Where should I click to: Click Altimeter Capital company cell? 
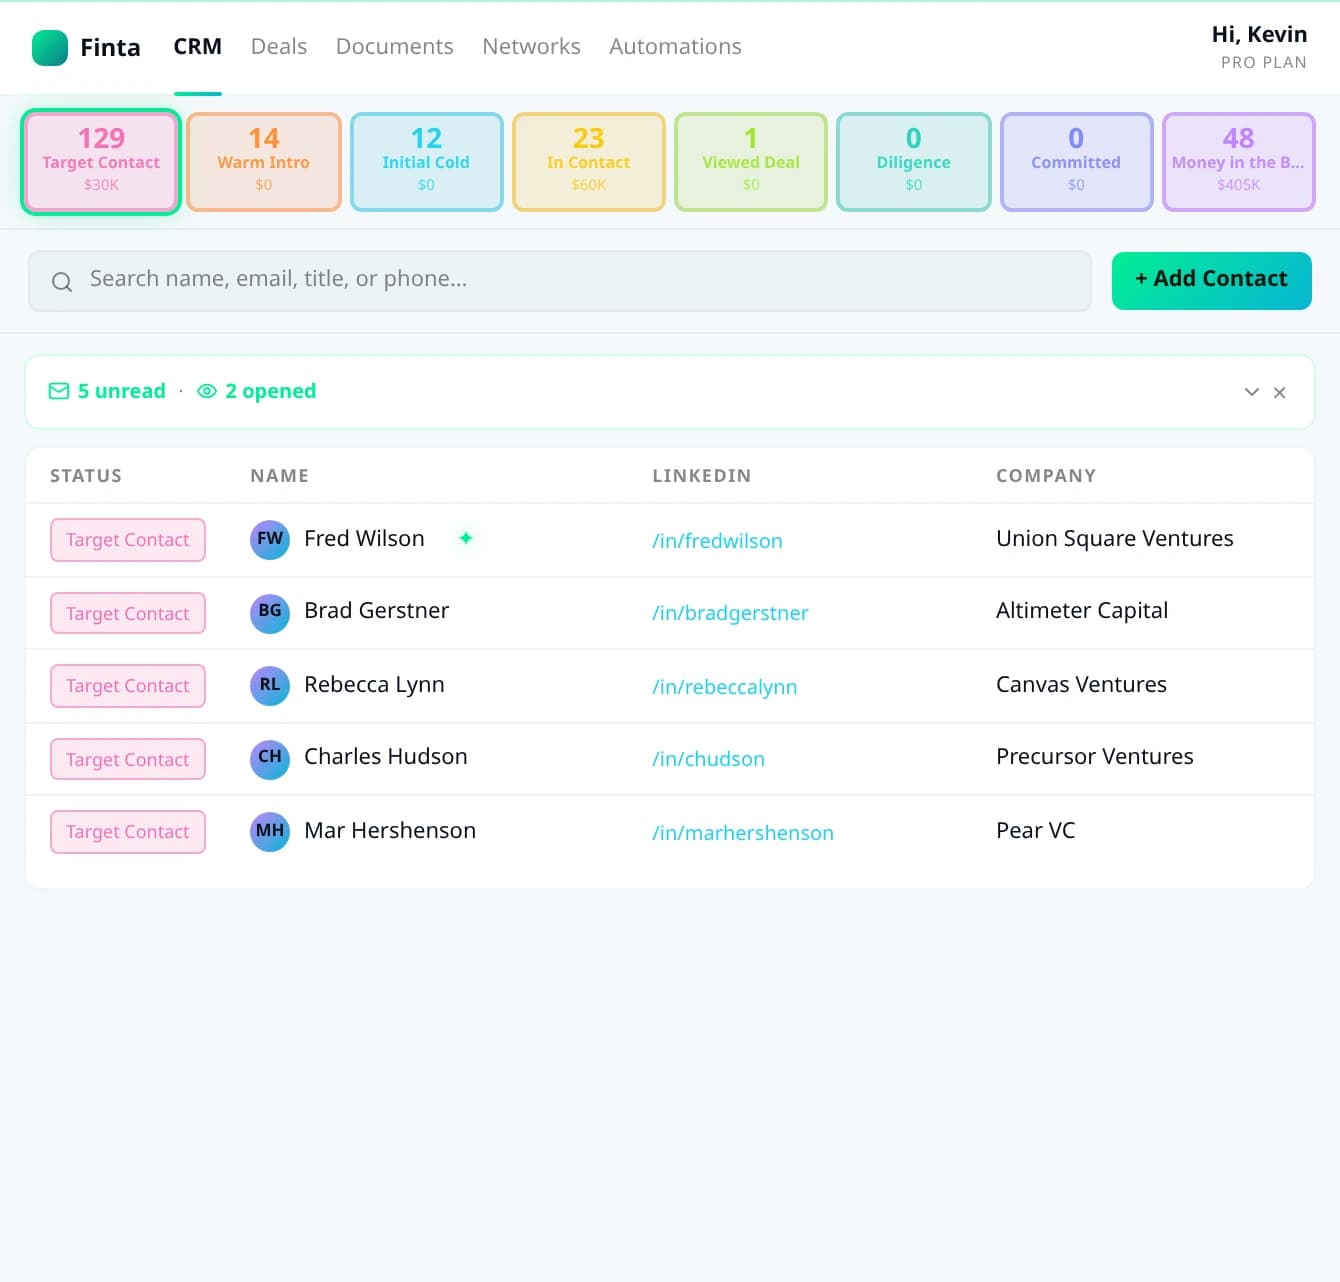pos(1082,611)
